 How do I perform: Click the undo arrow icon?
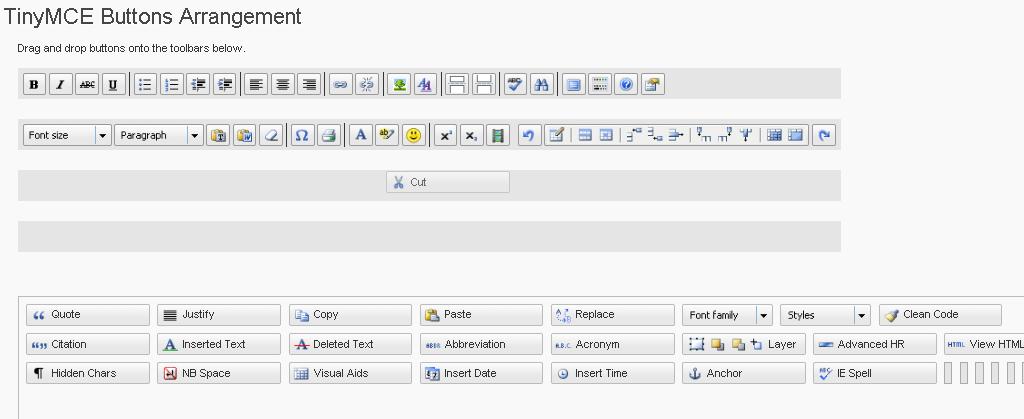click(x=530, y=135)
